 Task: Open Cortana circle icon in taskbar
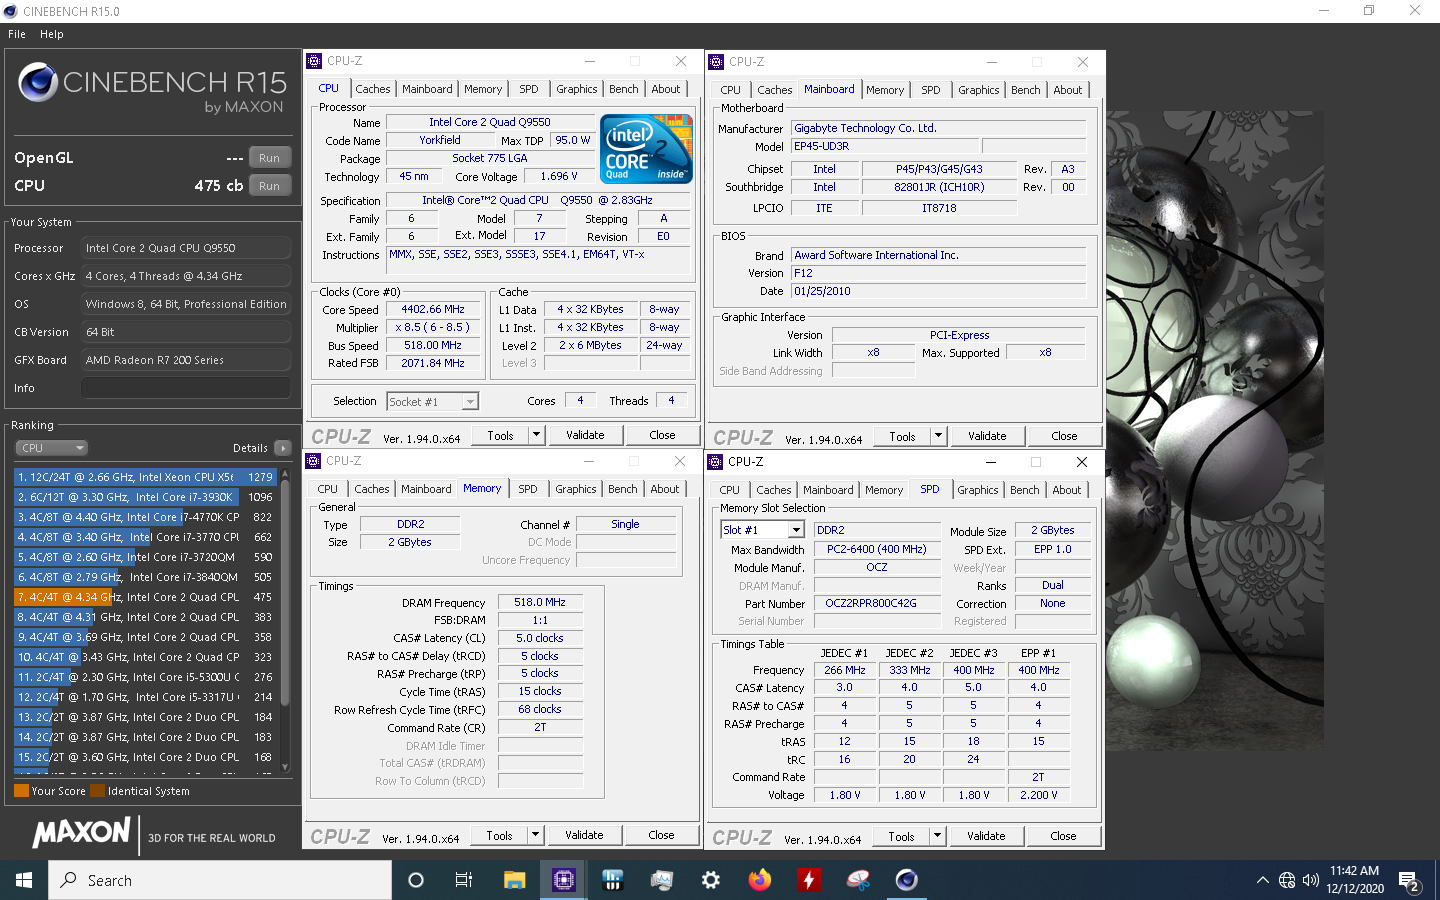(416, 880)
